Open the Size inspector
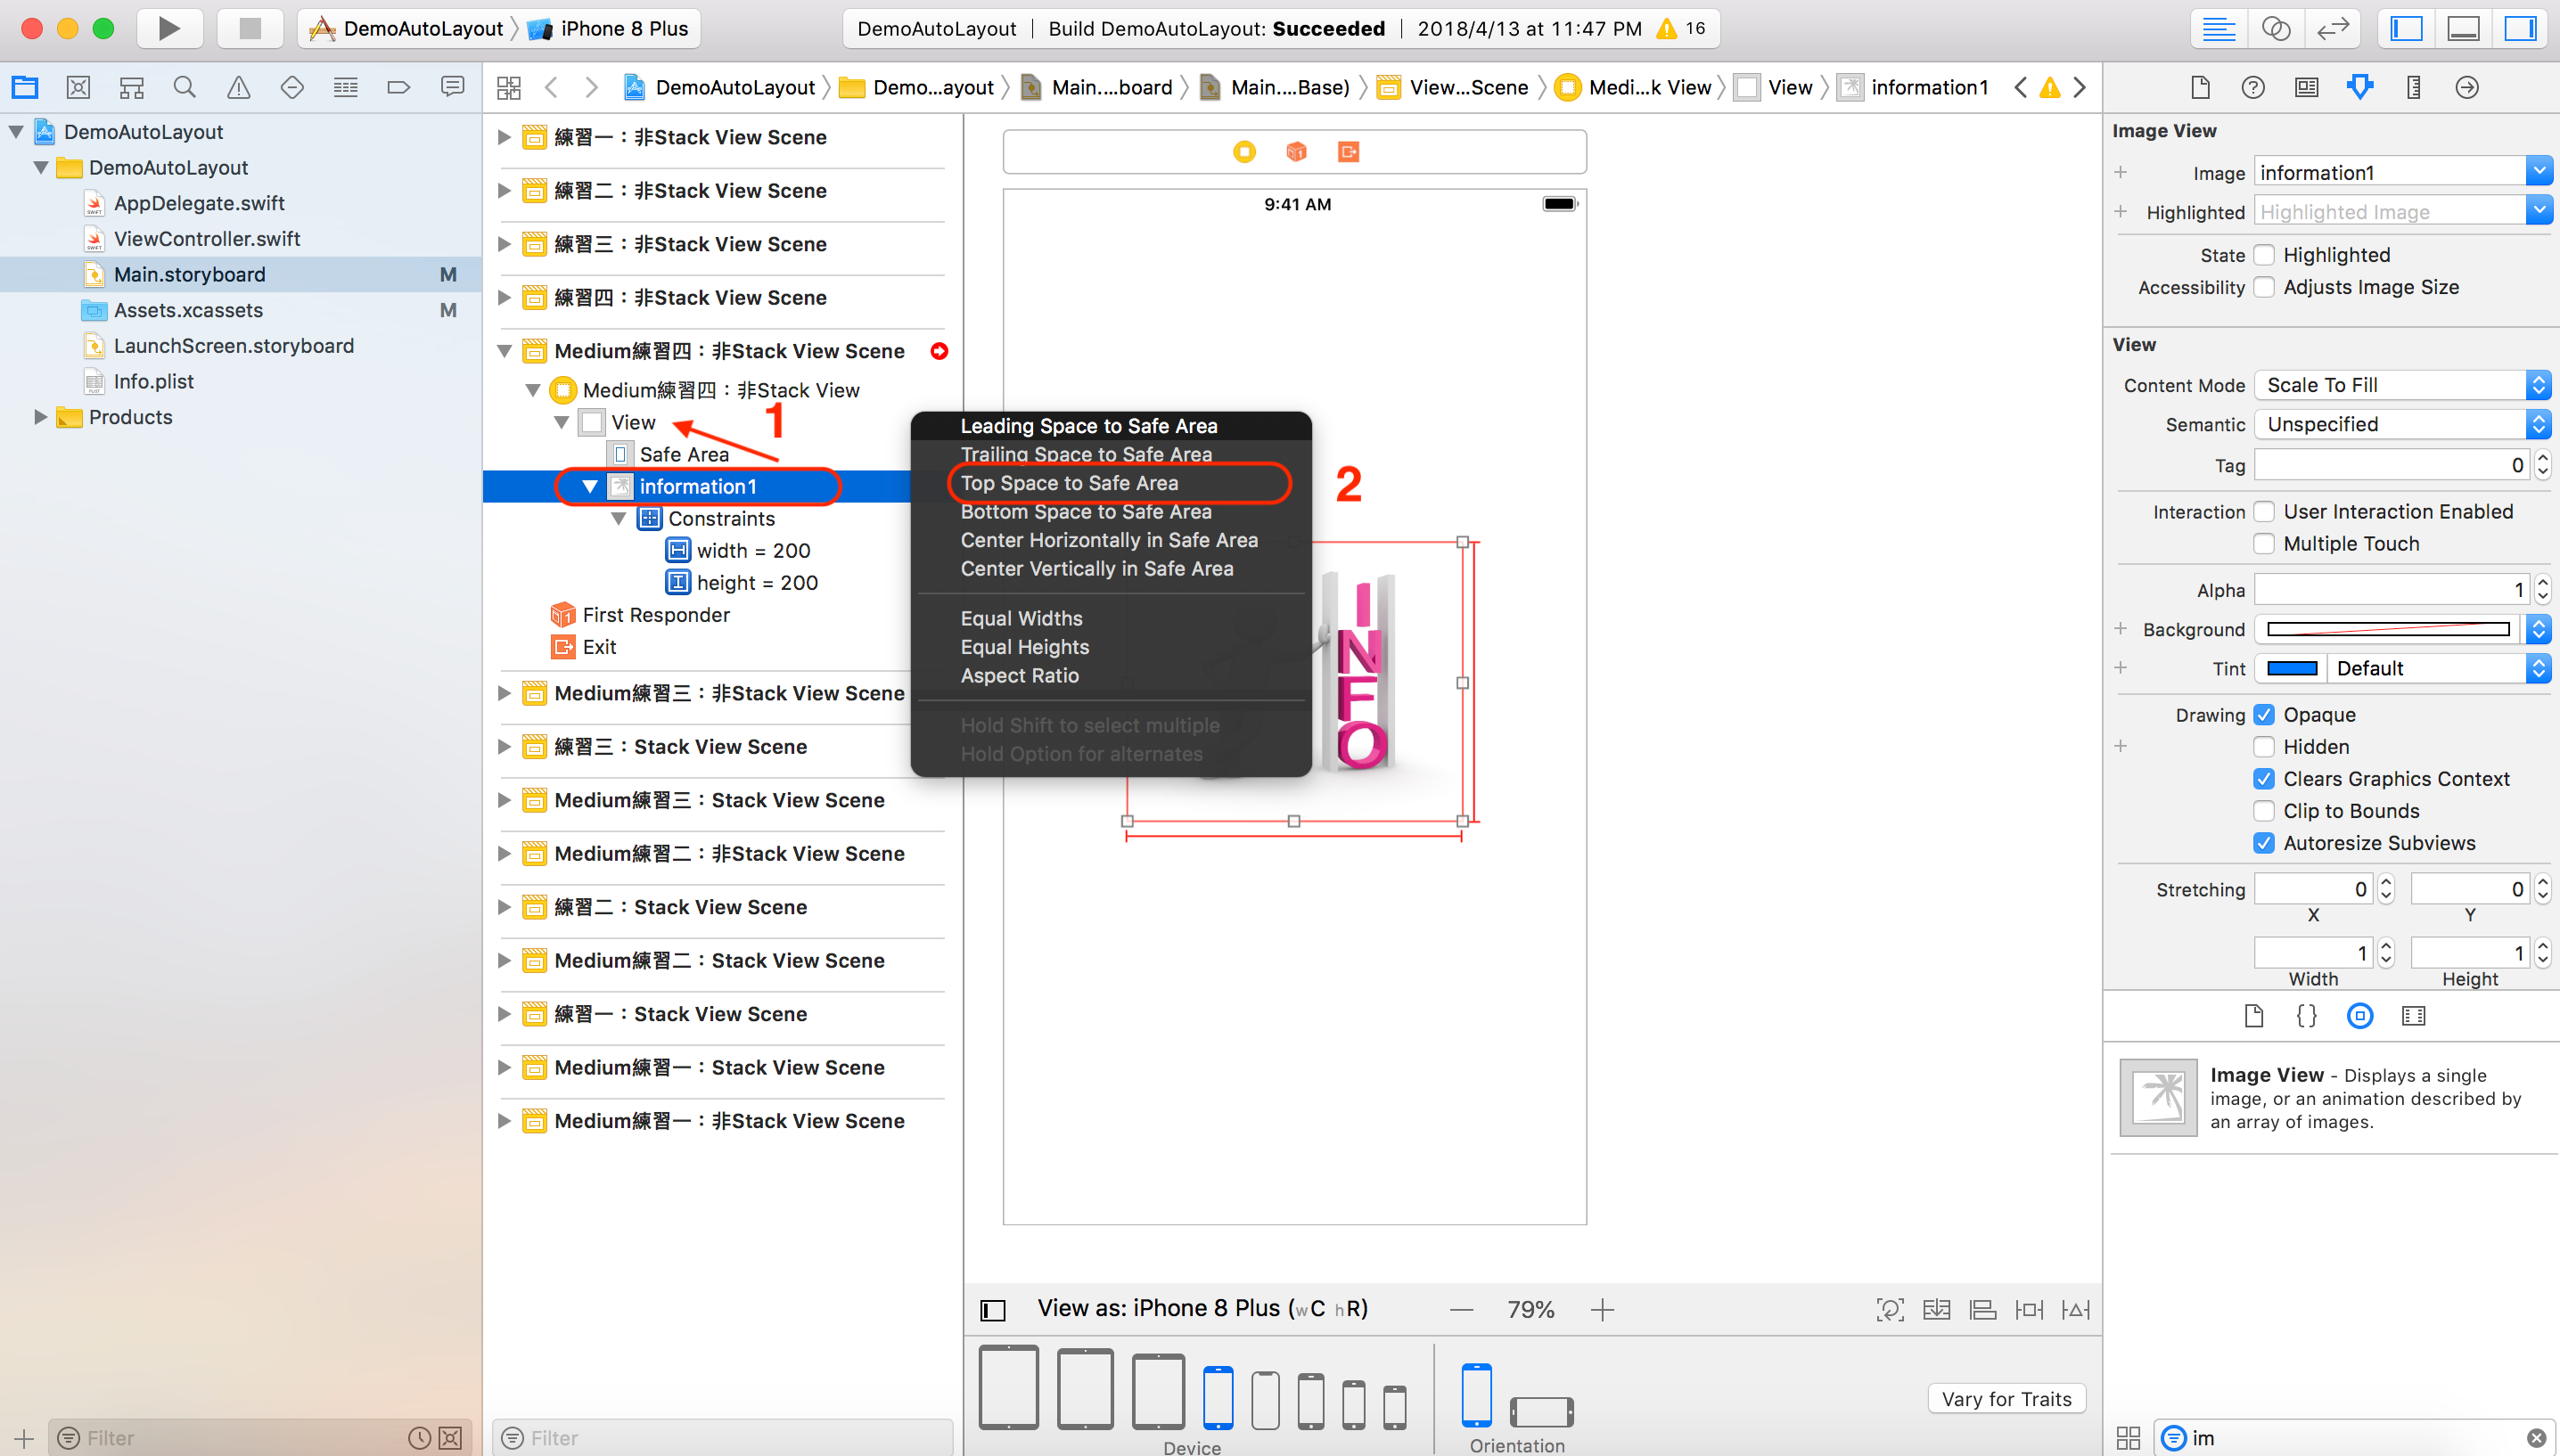This screenshot has height=1456, width=2560. (2414, 87)
